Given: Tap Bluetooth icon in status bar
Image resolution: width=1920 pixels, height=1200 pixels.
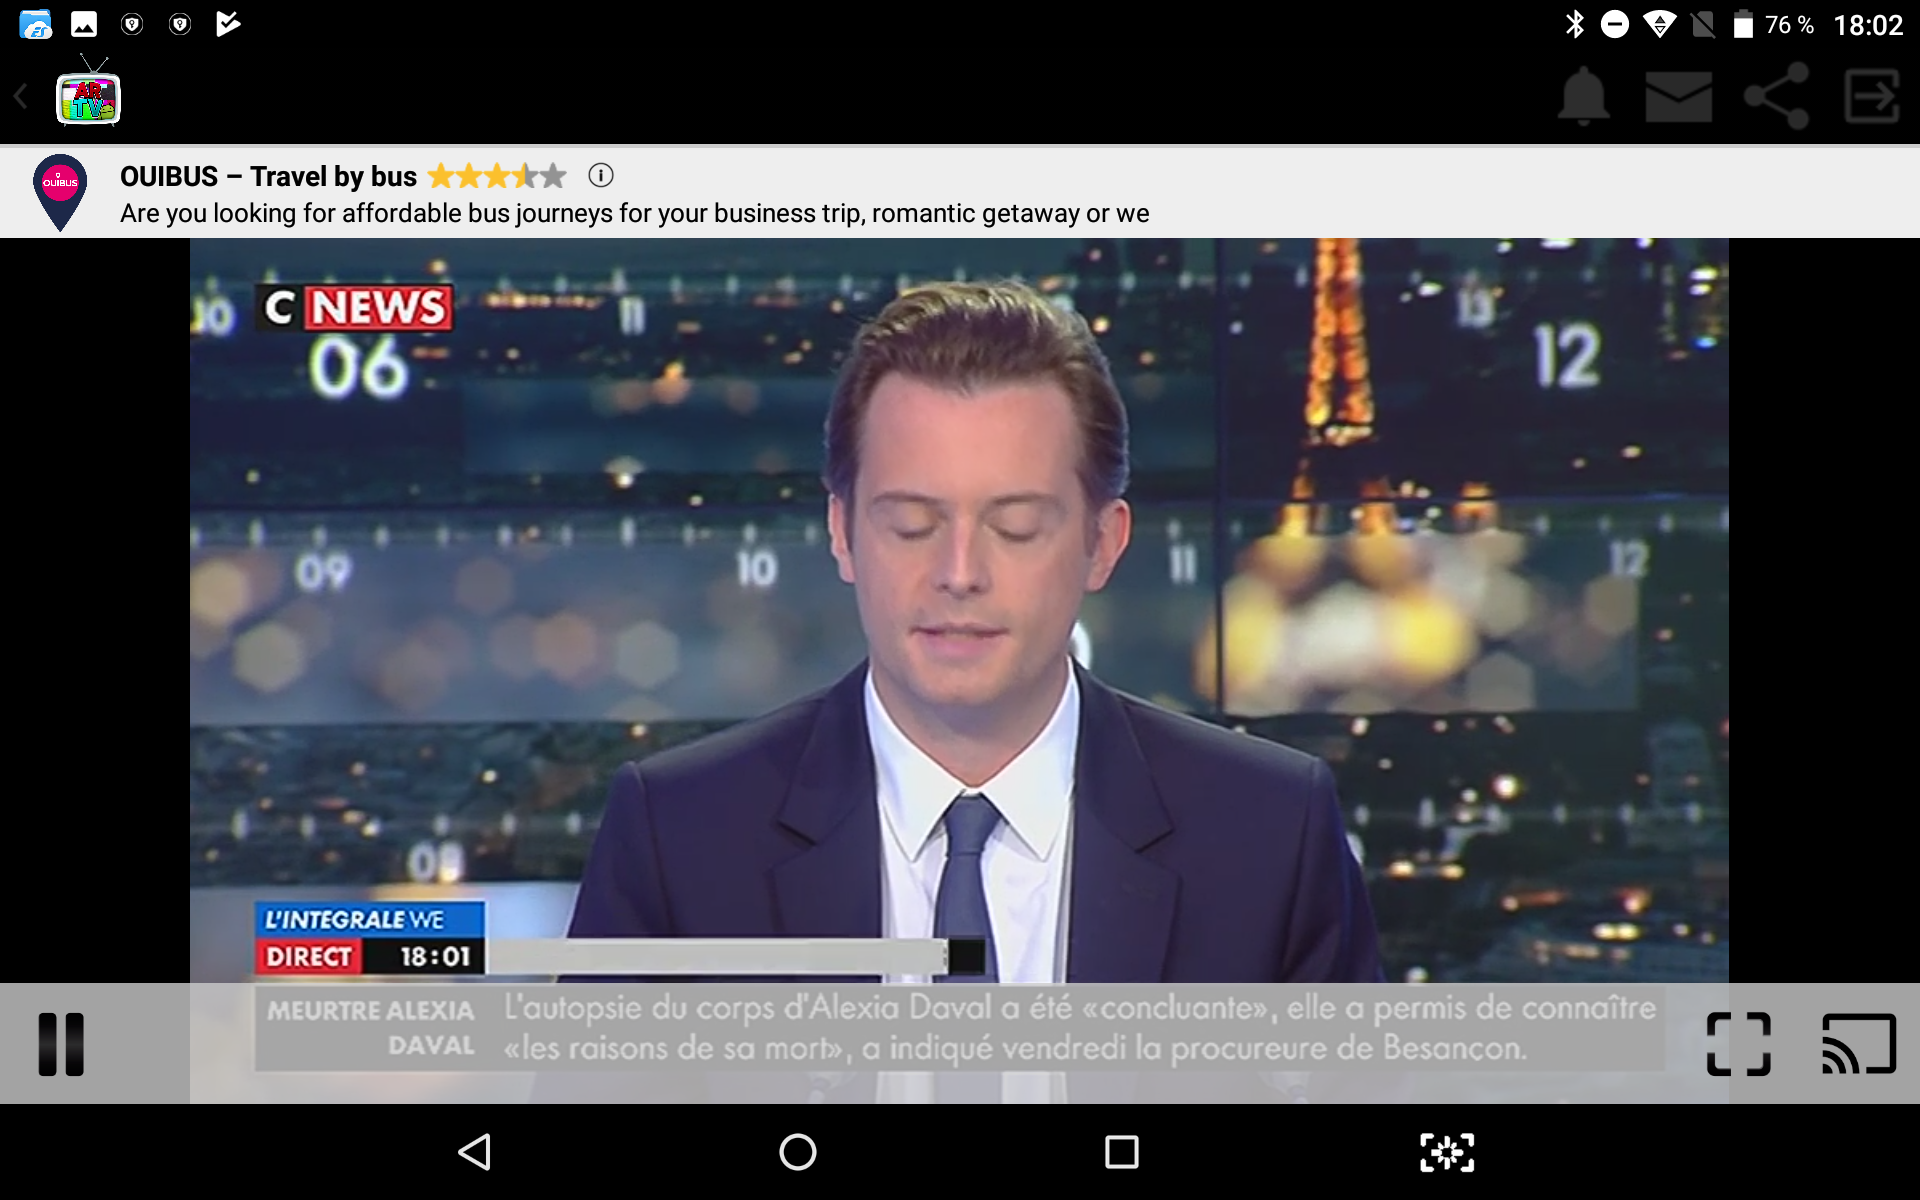Looking at the screenshot, I should [x=1574, y=25].
